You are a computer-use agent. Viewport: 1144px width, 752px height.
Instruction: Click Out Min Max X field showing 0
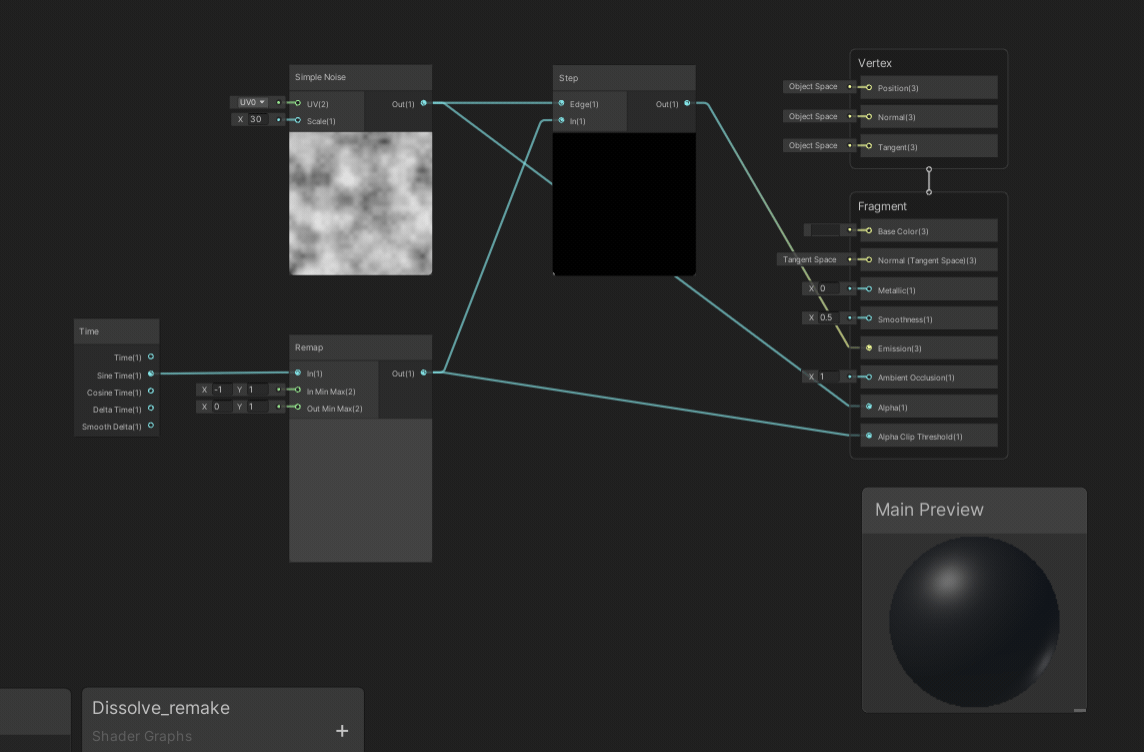pos(221,406)
